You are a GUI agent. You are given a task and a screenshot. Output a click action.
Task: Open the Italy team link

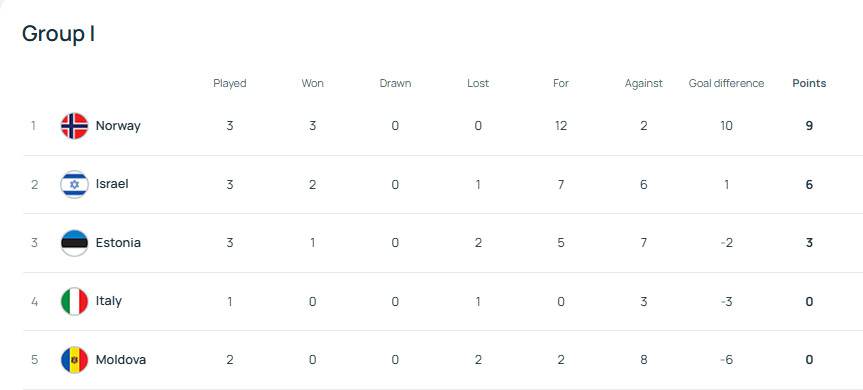click(108, 301)
